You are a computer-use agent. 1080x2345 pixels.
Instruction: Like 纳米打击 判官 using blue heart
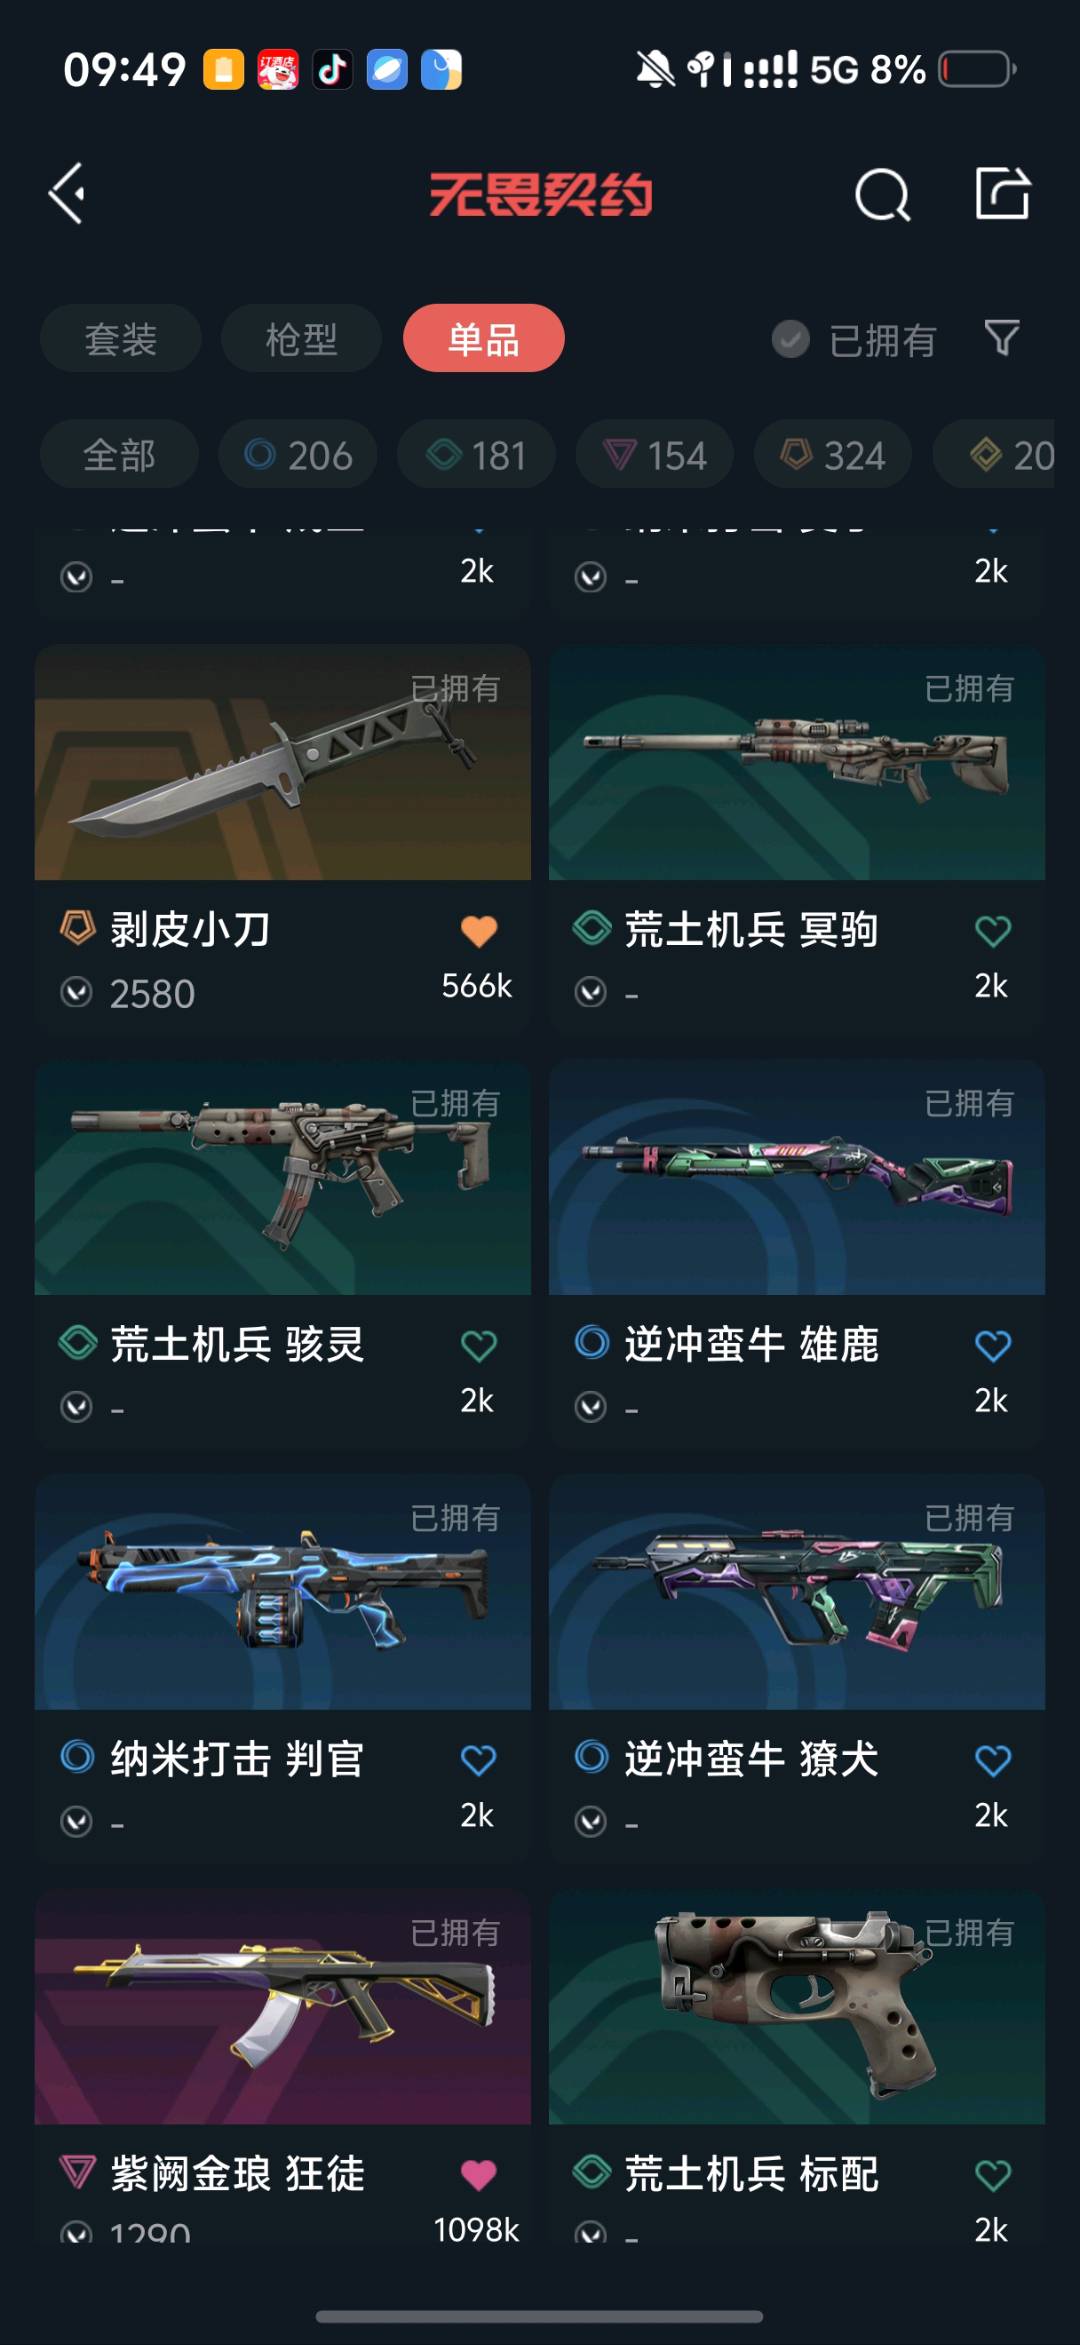(479, 1760)
